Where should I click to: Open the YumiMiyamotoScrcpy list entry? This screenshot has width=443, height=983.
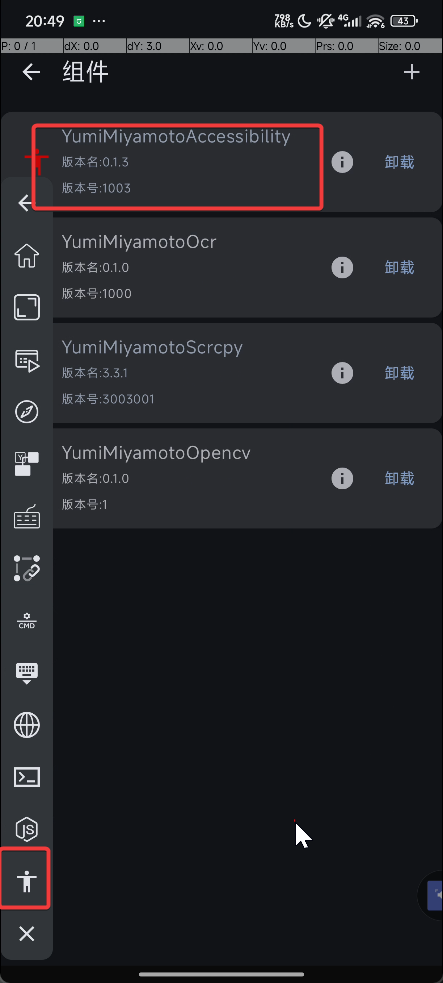pos(222,372)
